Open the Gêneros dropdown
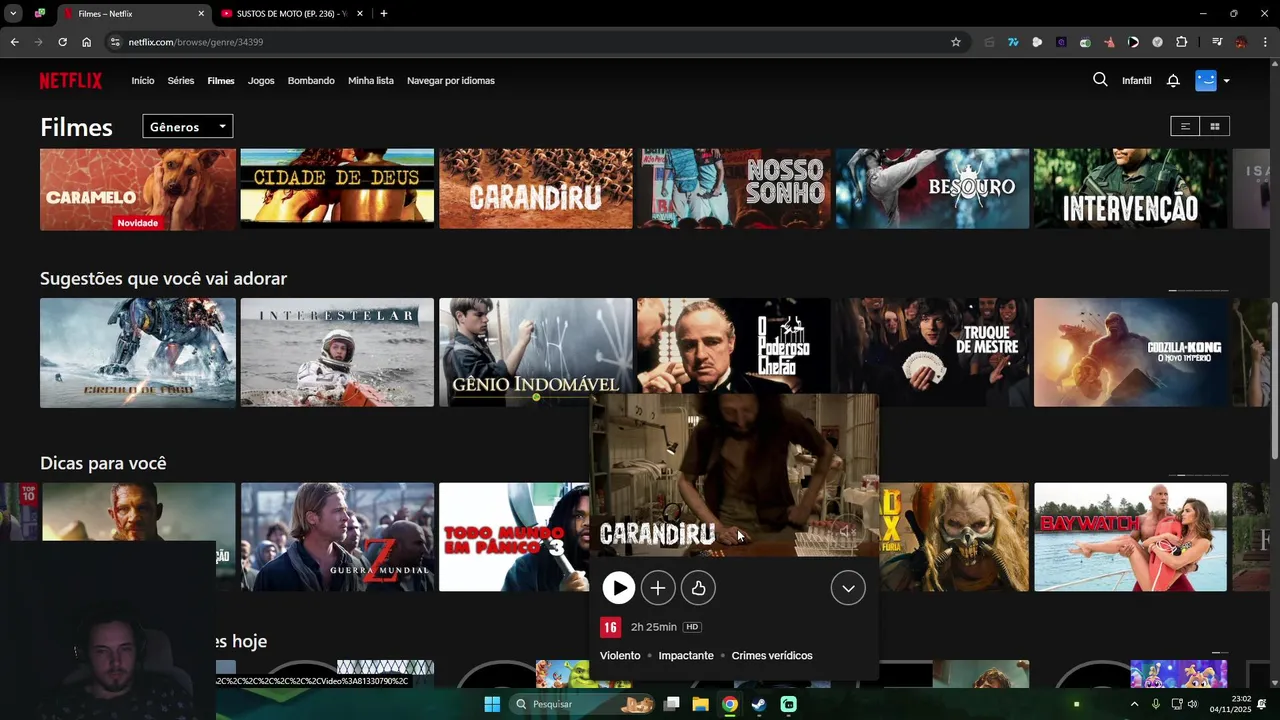Viewport: 1280px width, 720px height. click(x=188, y=127)
